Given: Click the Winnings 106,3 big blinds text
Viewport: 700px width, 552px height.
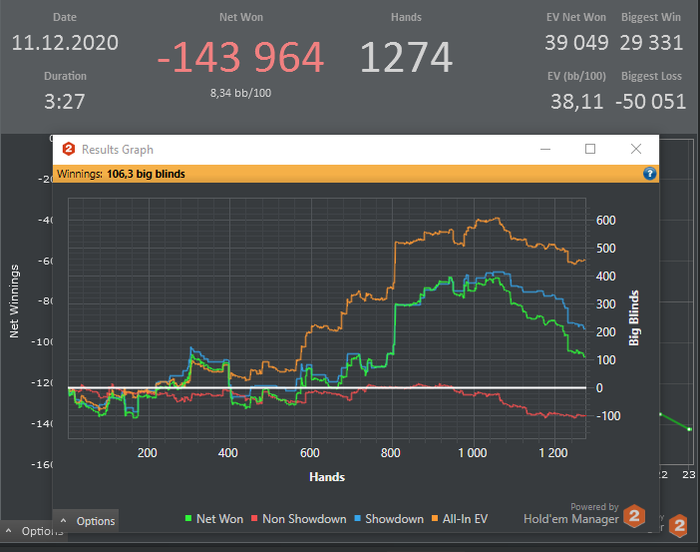Looking at the screenshot, I should click(121, 174).
